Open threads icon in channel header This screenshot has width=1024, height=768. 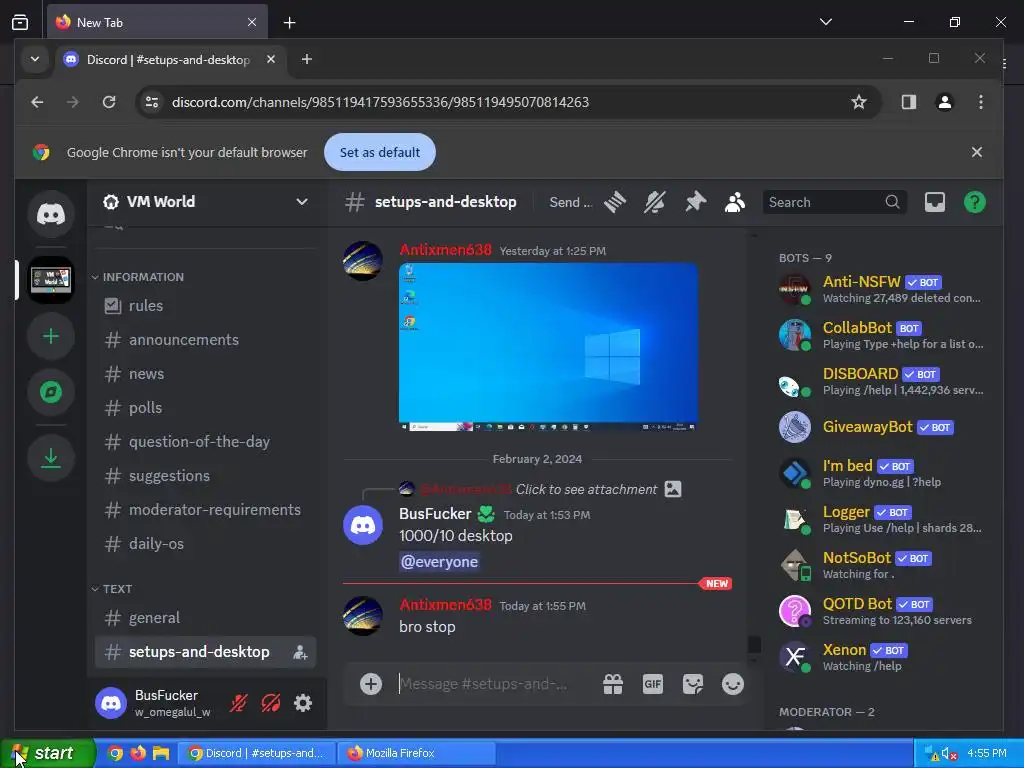point(615,202)
